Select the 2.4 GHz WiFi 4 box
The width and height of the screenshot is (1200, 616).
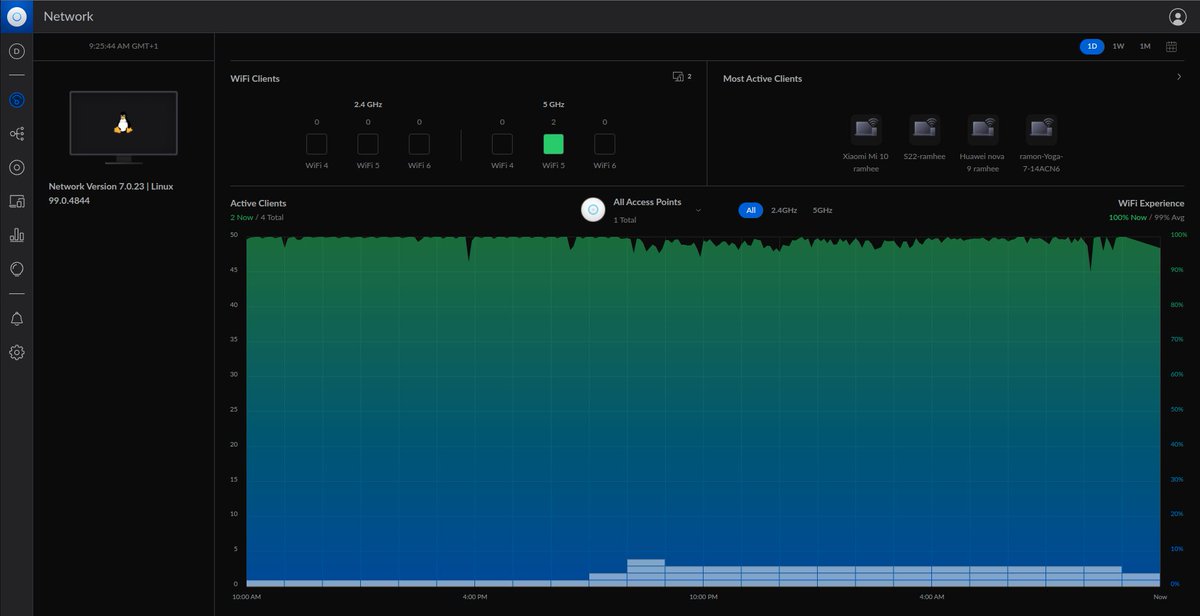click(316, 144)
